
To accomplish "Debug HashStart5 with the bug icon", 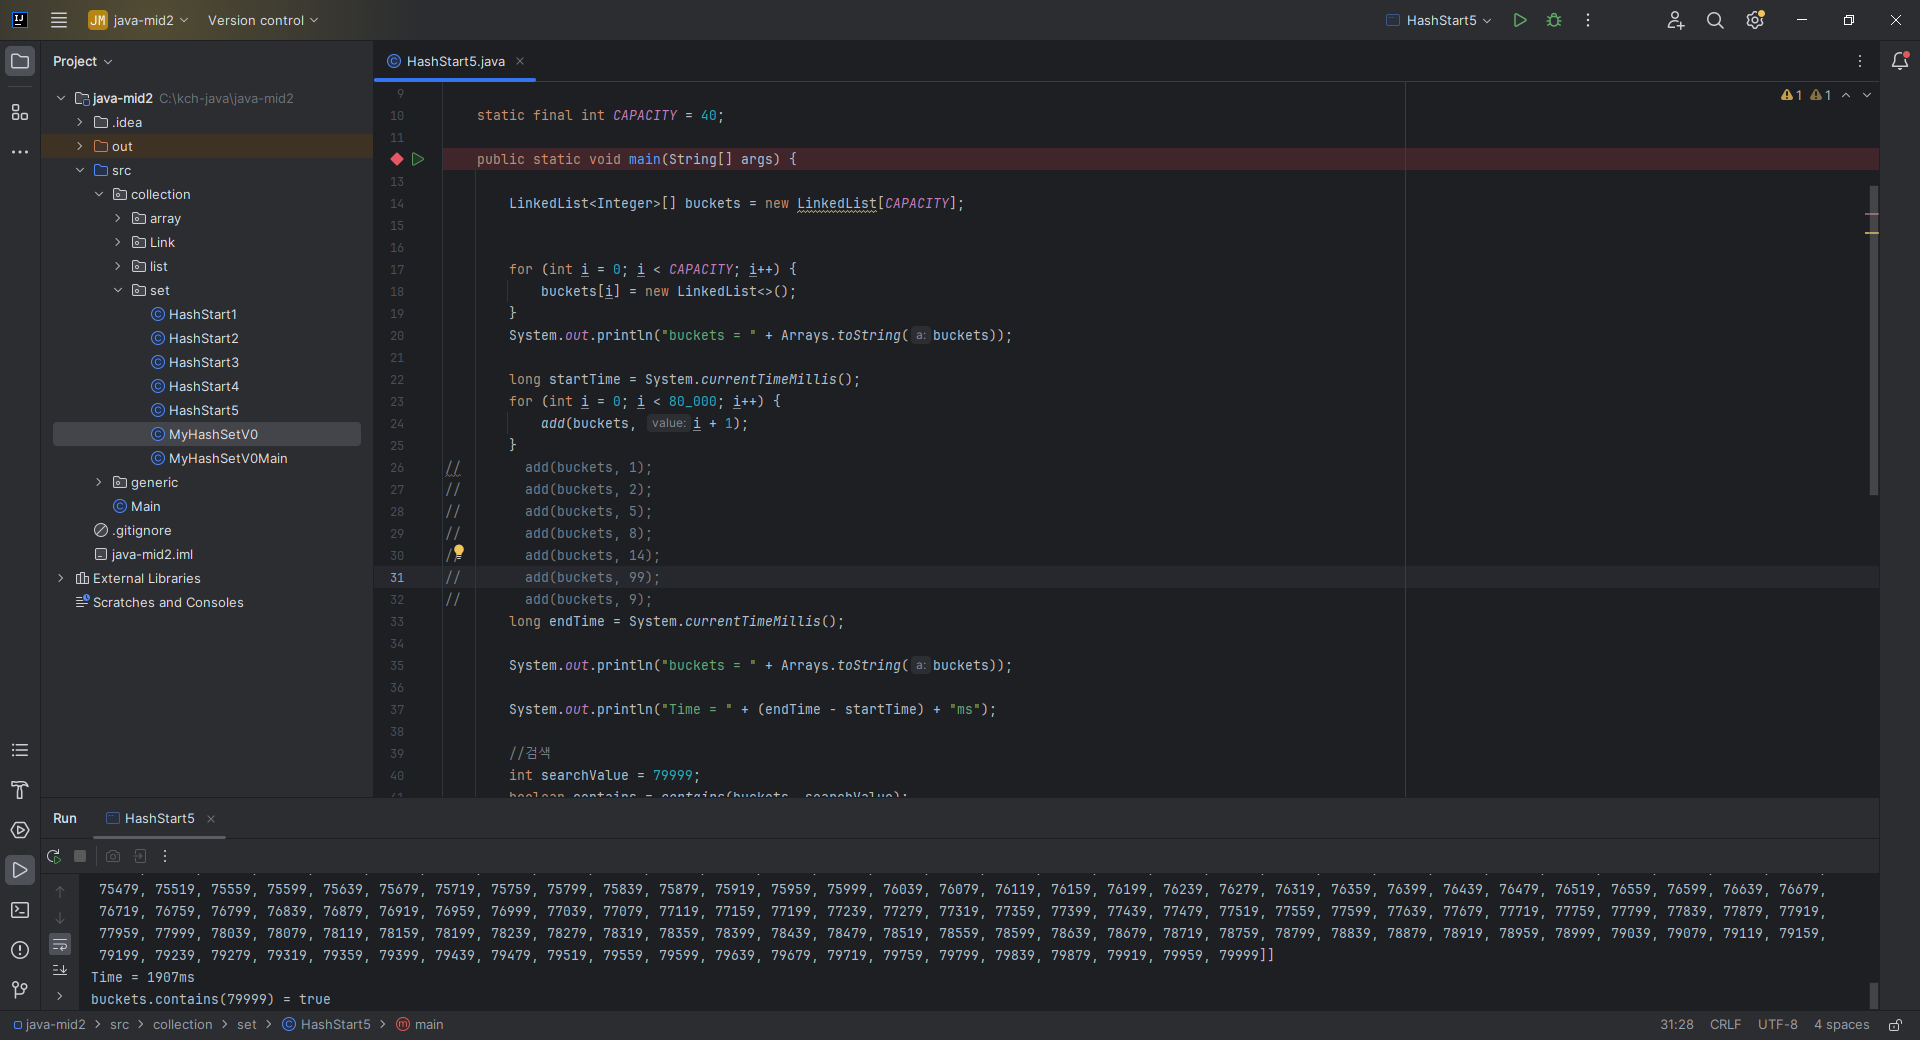I will coord(1554,20).
